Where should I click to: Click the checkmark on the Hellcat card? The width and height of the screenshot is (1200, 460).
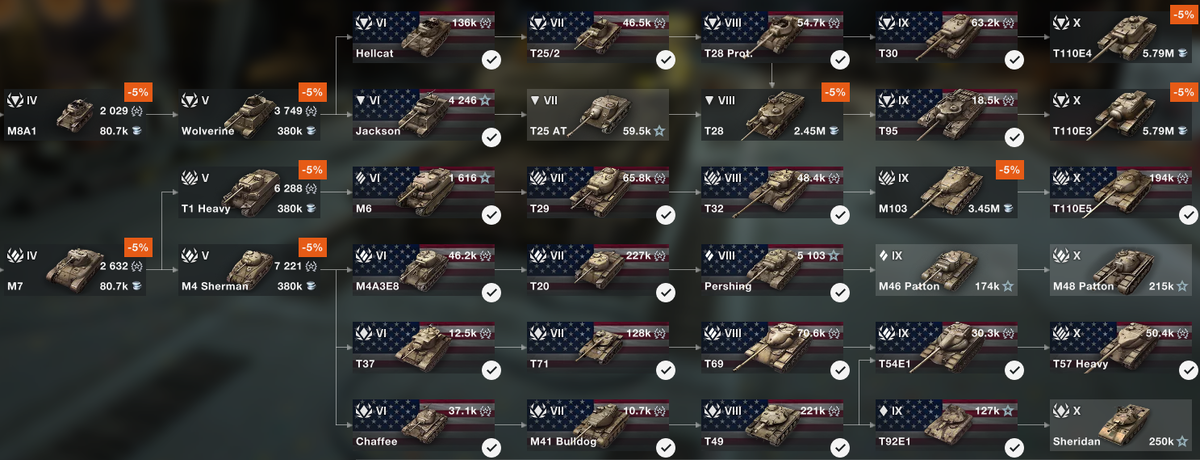[x=491, y=60]
